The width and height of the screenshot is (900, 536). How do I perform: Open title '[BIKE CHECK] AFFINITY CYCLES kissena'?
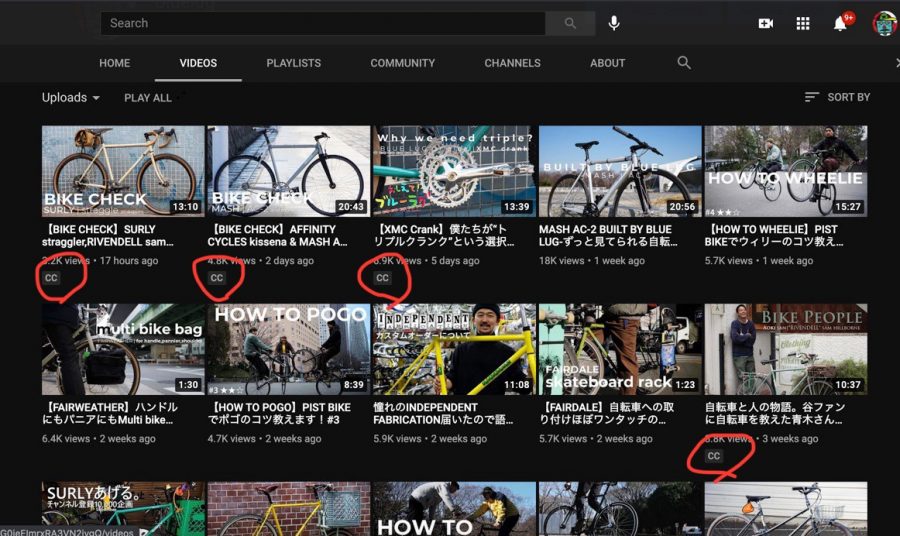pos(277,235)
